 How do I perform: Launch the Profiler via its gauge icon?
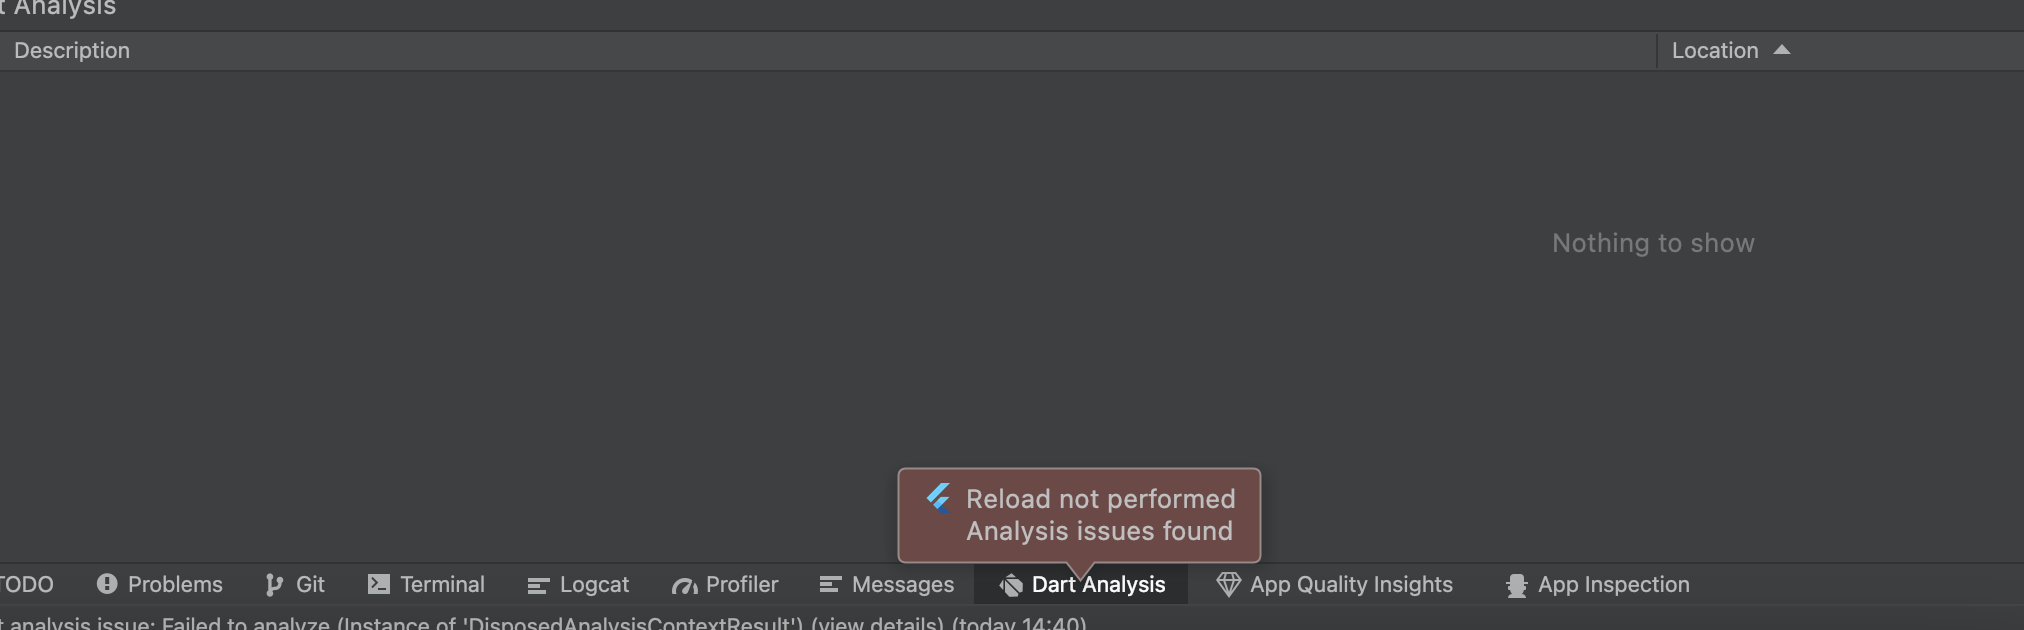(x=684, y=584)
